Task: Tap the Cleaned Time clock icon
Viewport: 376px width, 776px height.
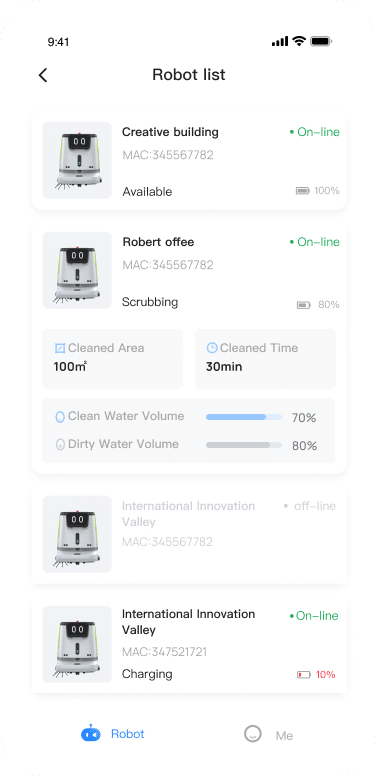Action: click(x=212, y=348)
